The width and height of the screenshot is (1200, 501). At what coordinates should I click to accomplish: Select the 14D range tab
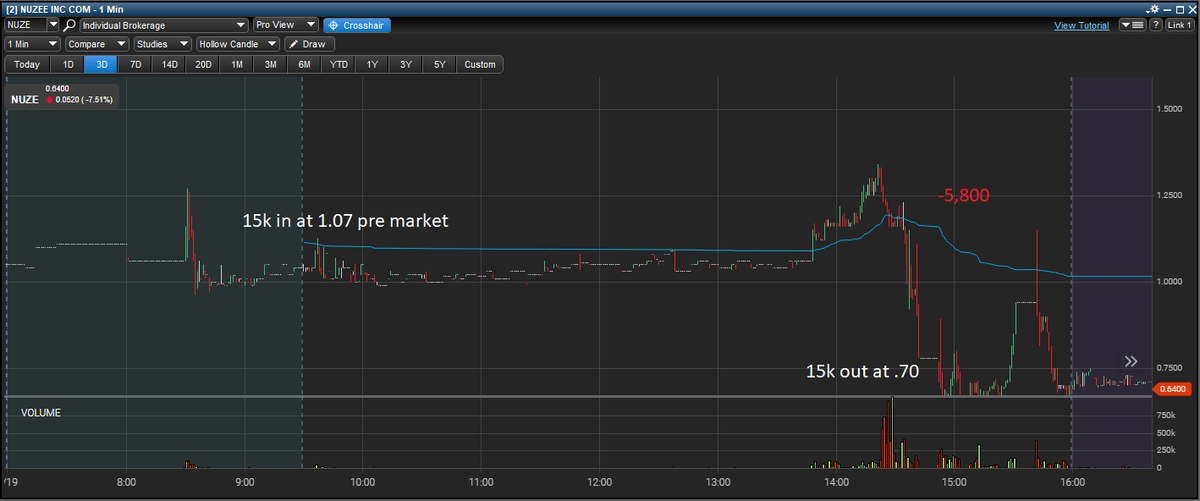pyautogui.click(x=170, y=64)
